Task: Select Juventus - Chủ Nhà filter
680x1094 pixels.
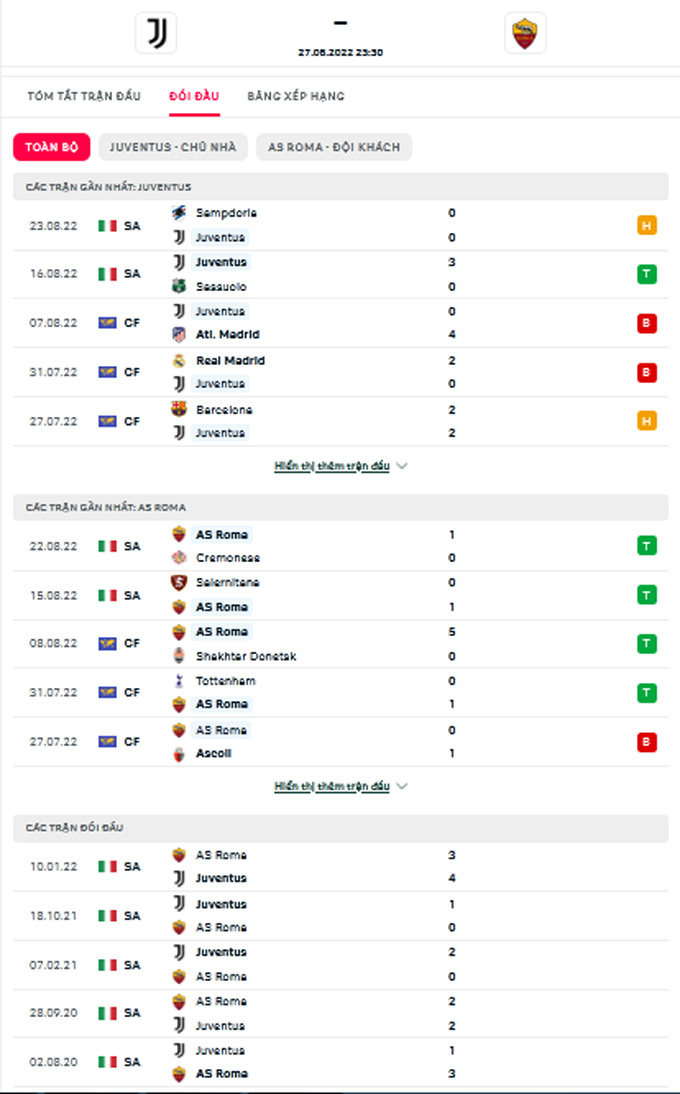Action: click(x=173, y=147)
